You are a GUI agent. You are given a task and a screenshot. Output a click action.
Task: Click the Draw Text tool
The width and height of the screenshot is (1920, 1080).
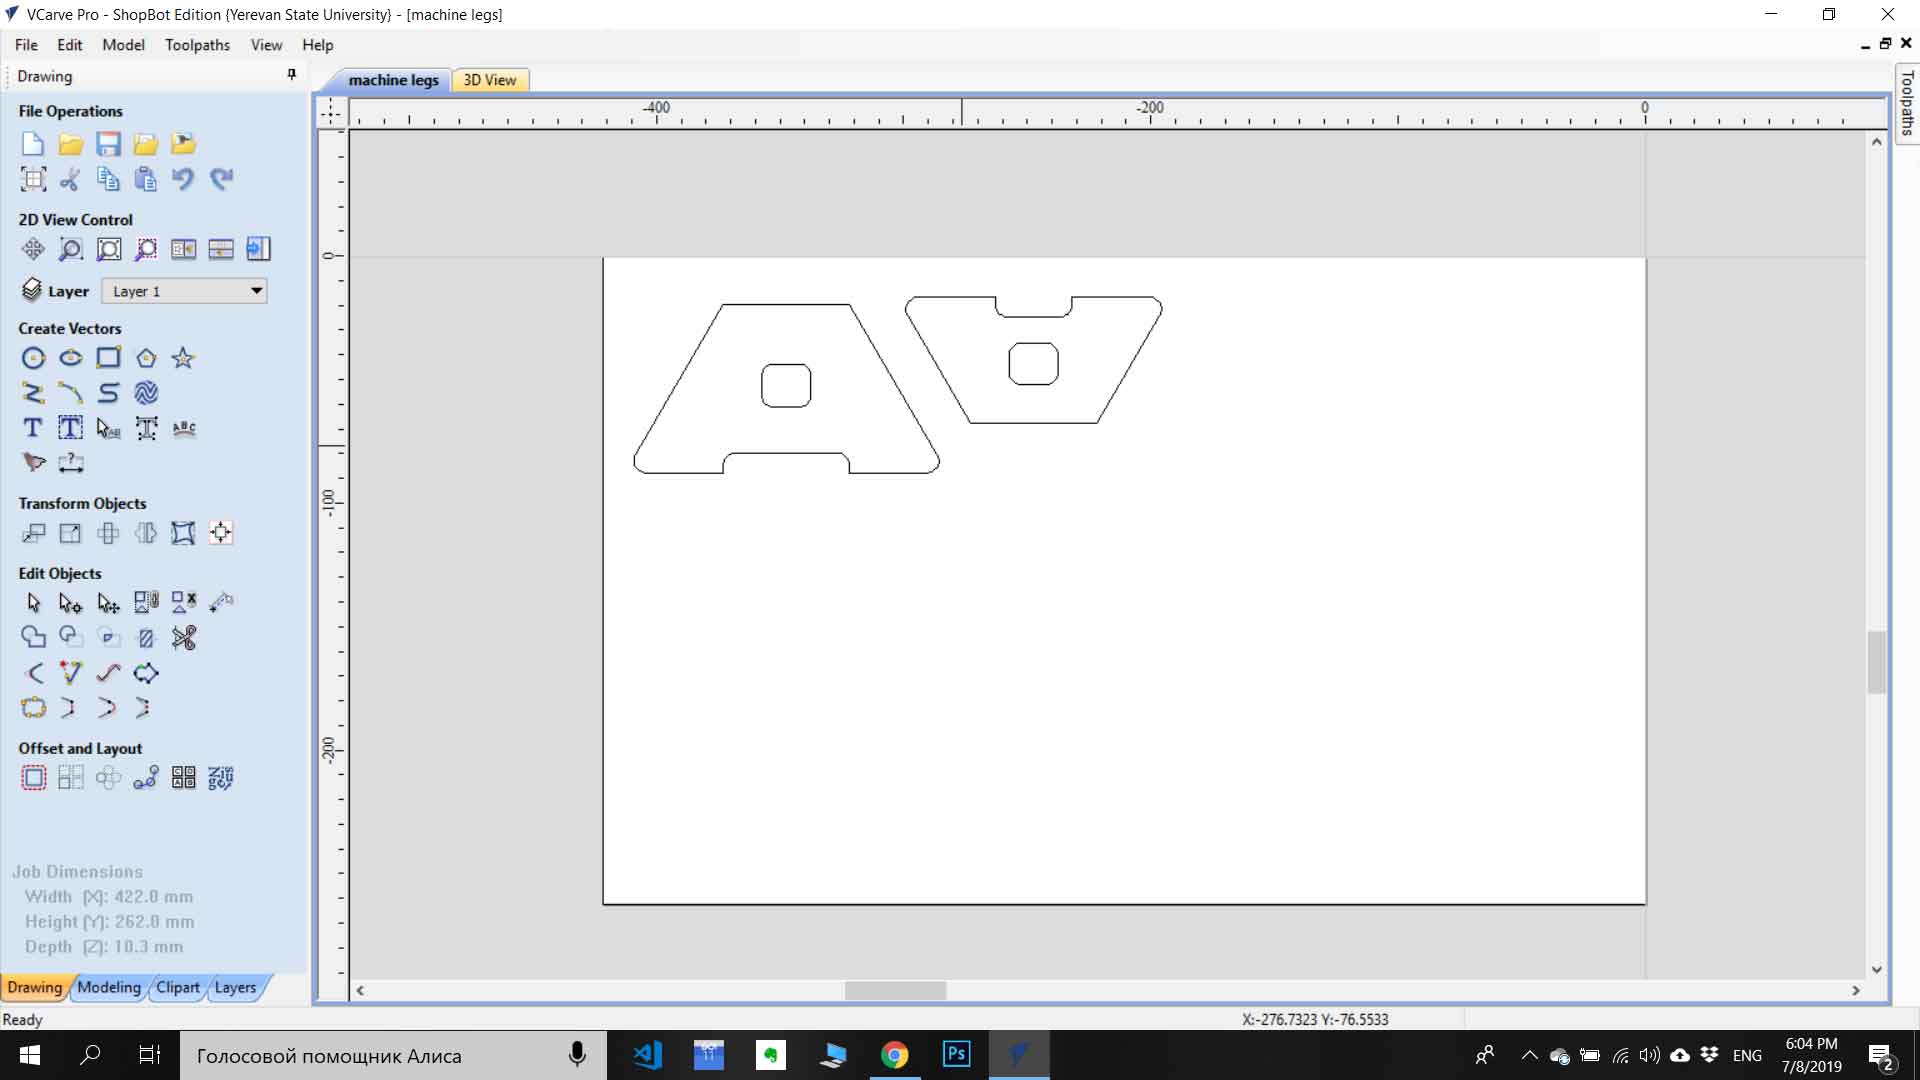(33, 428)
